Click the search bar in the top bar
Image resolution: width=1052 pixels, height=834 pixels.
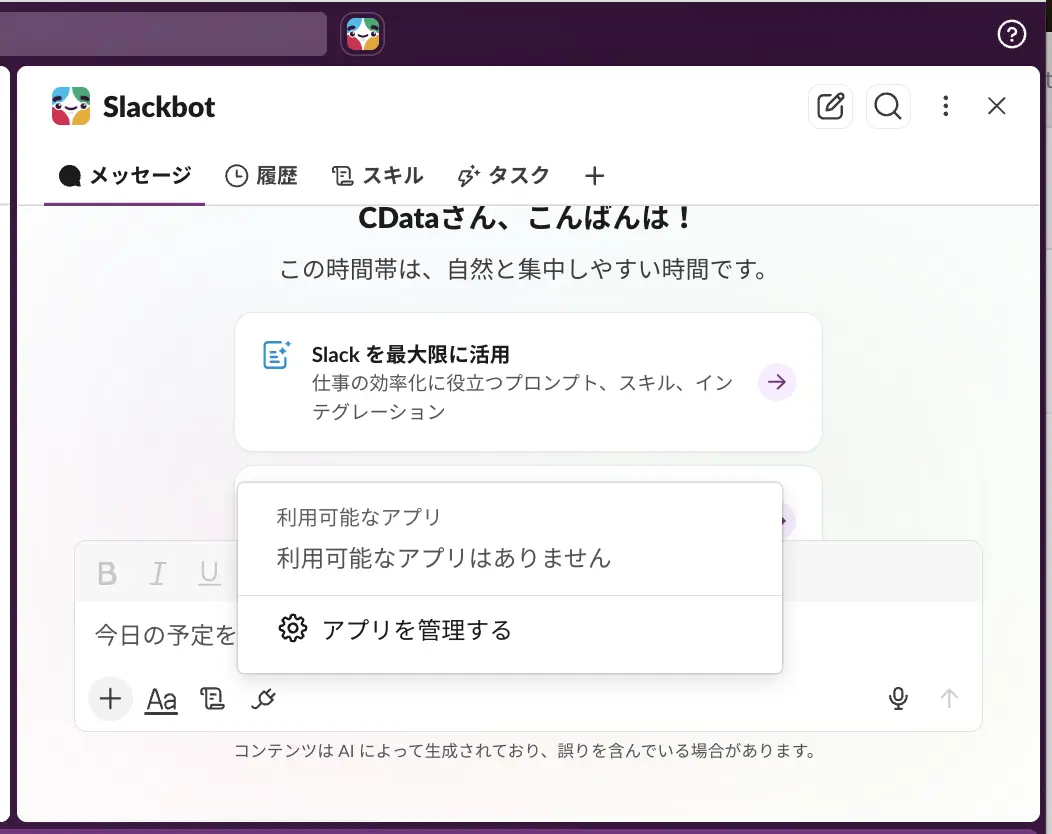[163, 34]
